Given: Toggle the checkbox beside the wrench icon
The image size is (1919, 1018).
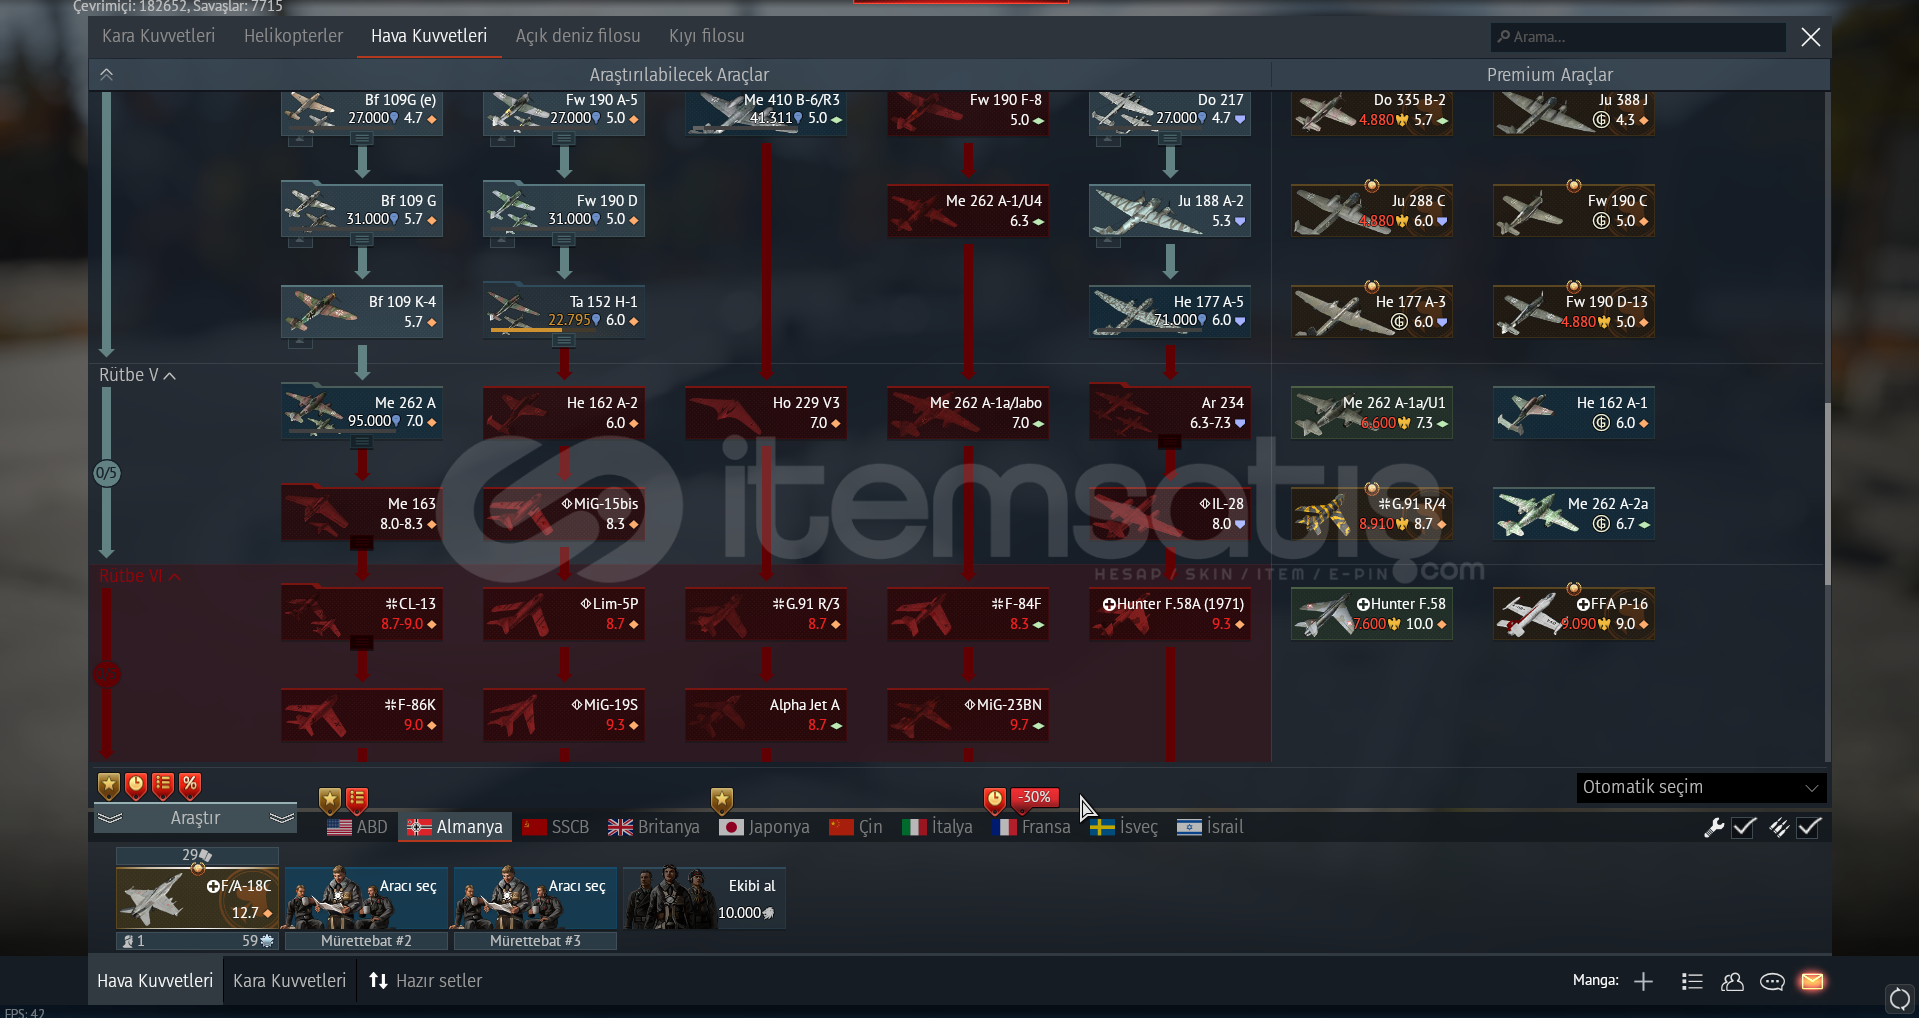Looking at the screenshot, I should [x=1744, y=827].
